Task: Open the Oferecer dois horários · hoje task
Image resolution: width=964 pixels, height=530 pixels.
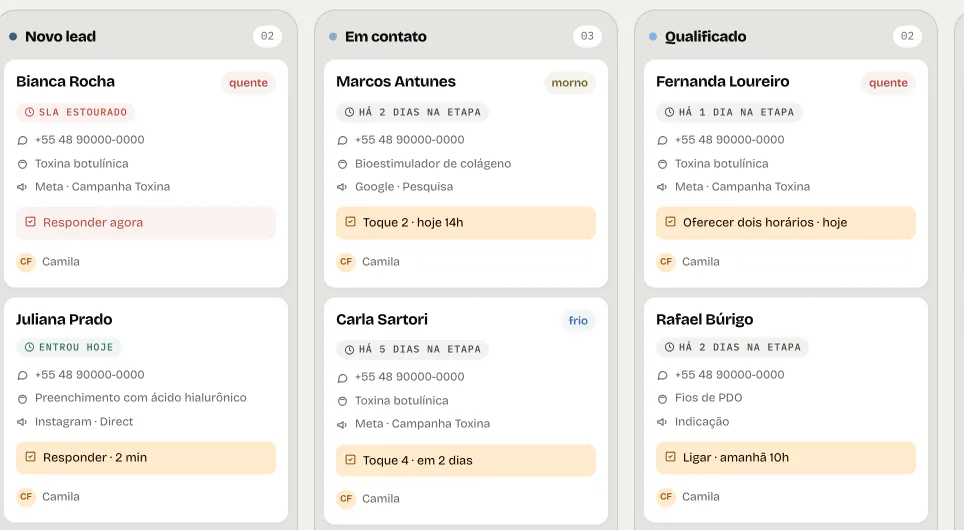Action: coord(786,223)
